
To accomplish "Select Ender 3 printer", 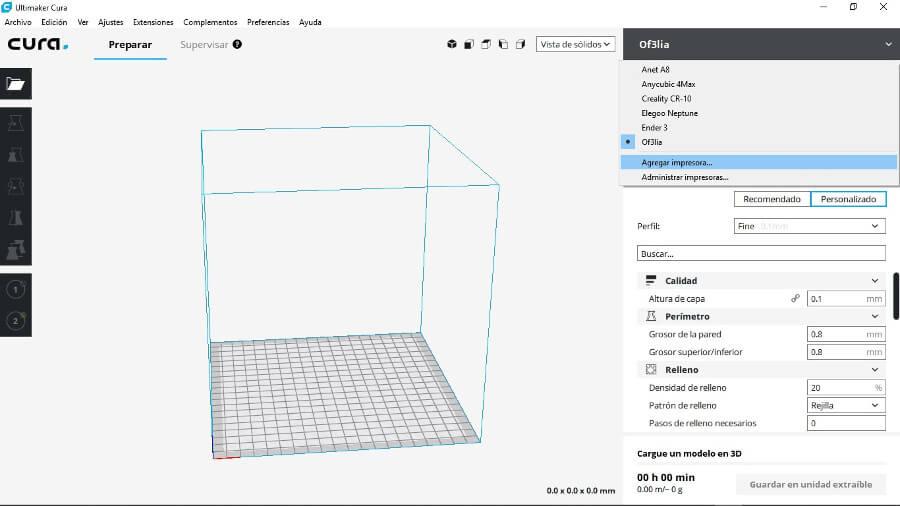I will tap(759, 127).
